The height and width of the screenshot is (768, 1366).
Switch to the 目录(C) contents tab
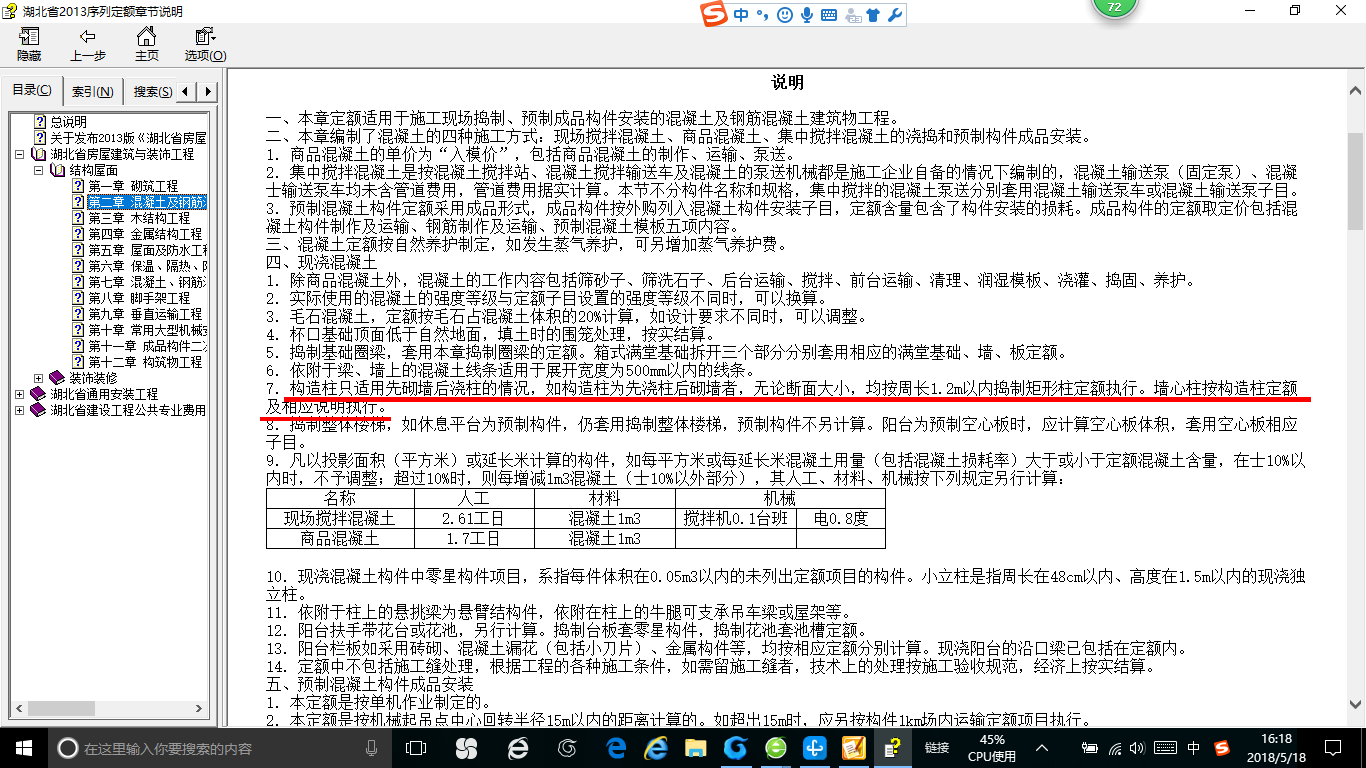32,90
